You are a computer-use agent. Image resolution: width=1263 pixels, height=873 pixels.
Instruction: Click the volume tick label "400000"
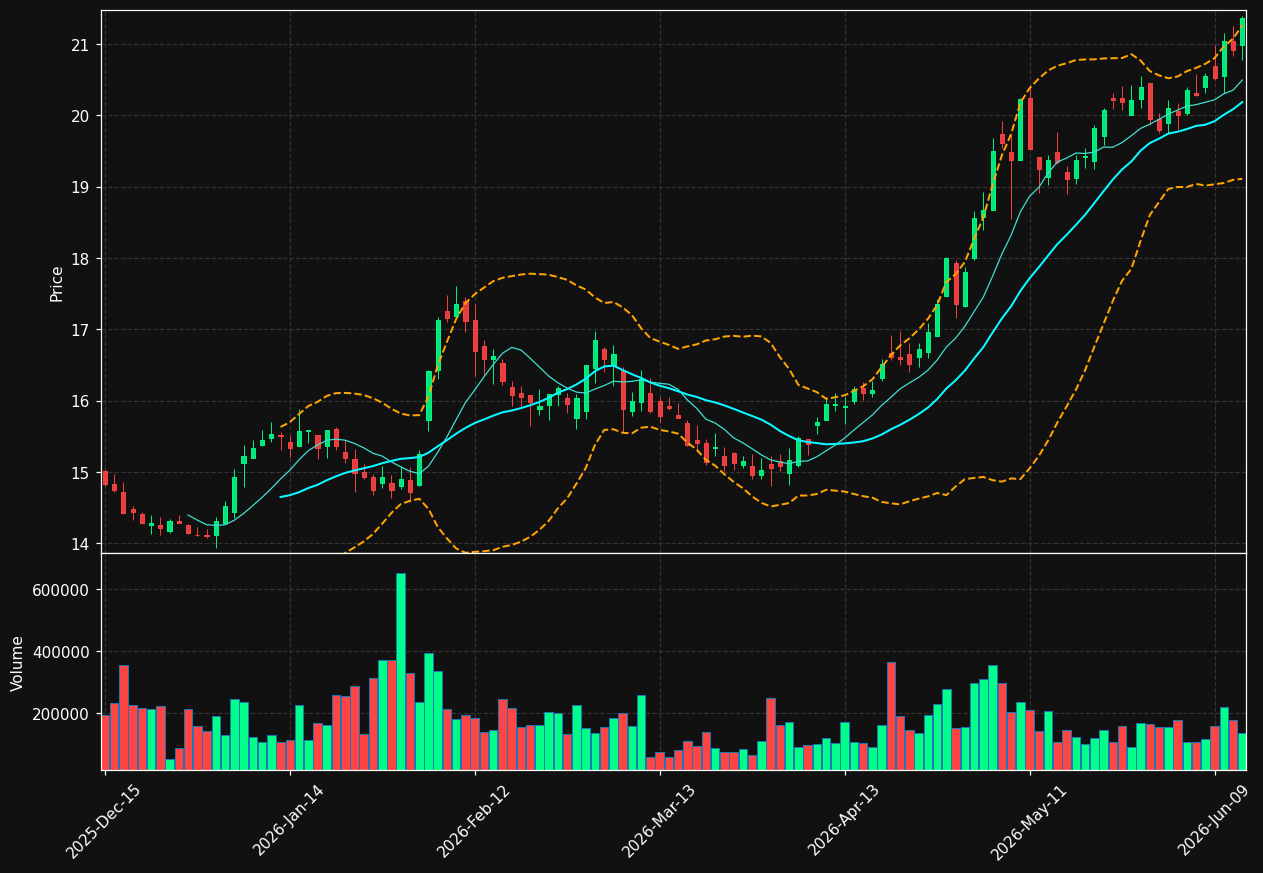tap(61, 652)
